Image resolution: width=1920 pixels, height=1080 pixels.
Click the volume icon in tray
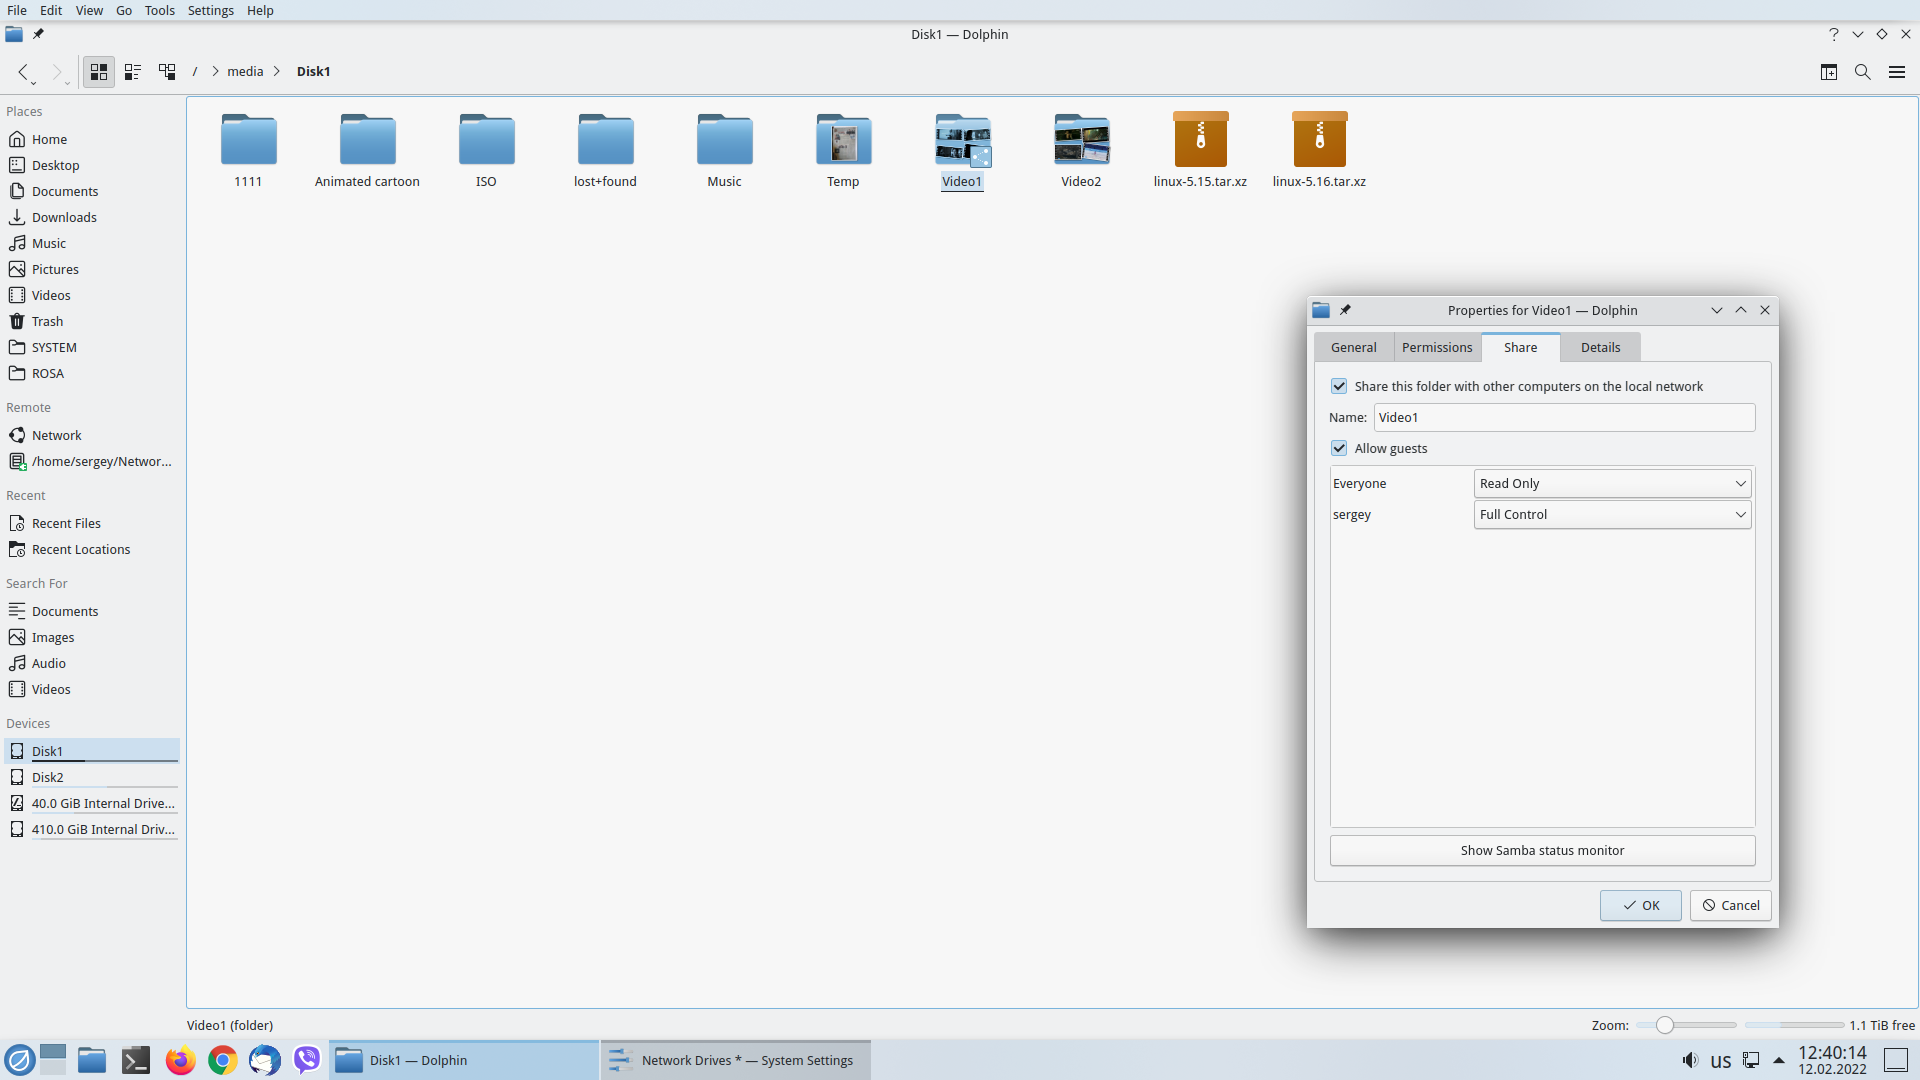[1689, 1060]
